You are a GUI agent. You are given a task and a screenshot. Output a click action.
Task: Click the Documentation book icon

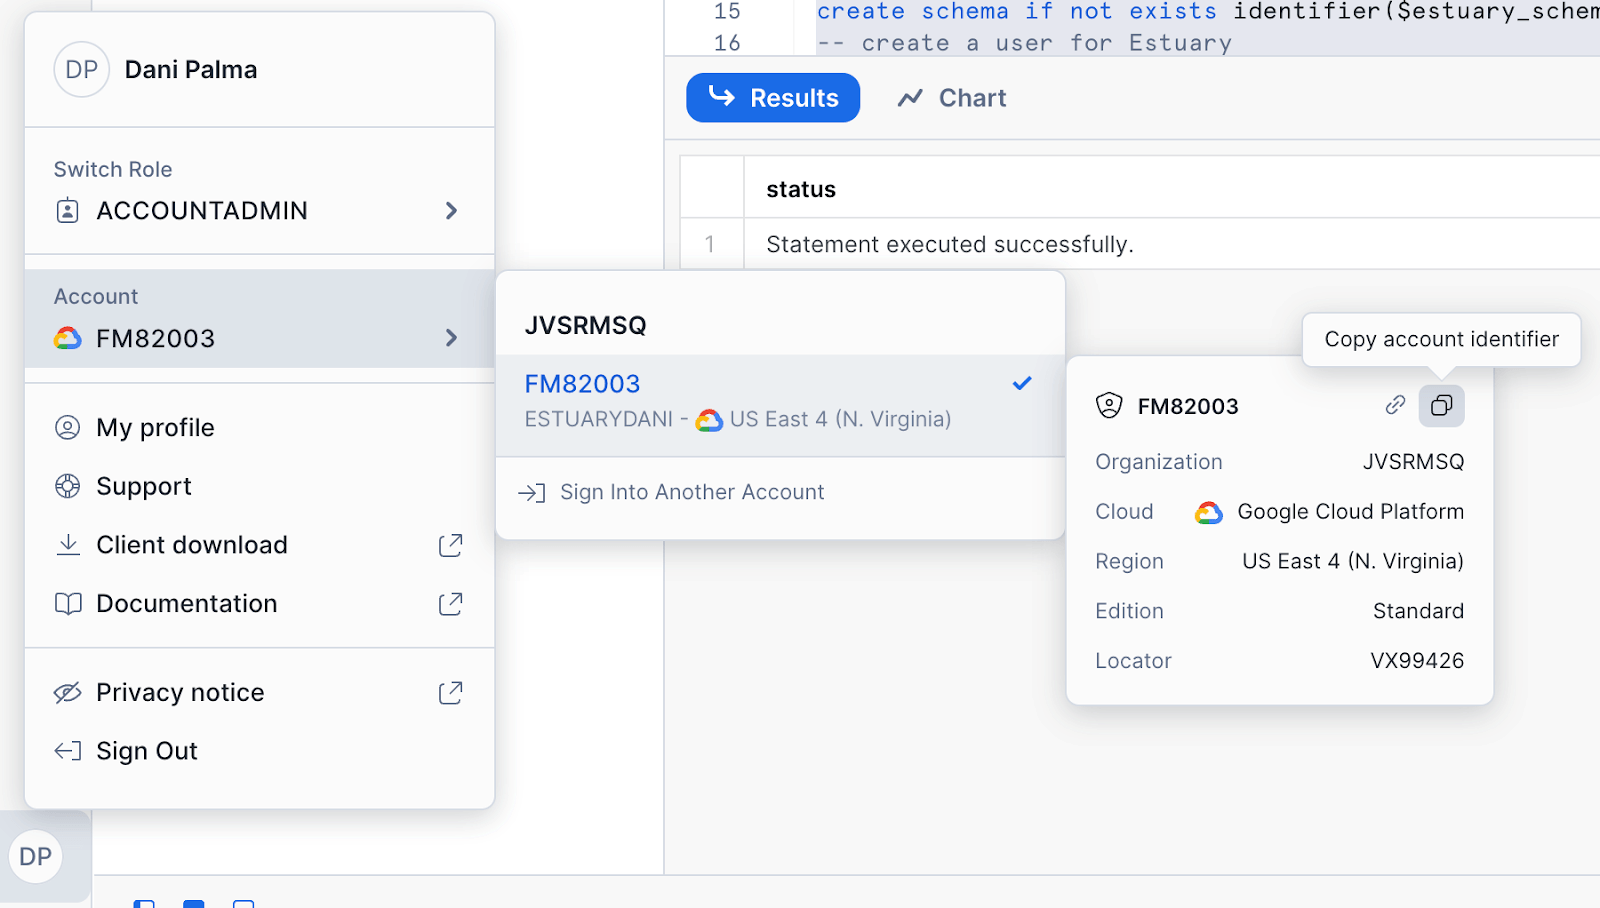point(68,604)
